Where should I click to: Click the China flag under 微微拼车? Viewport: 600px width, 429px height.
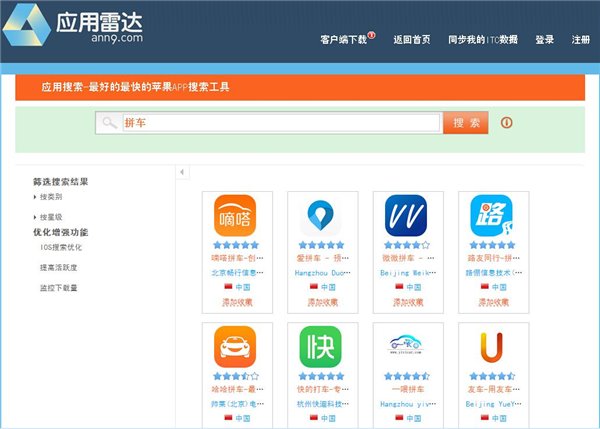(399, 287)
